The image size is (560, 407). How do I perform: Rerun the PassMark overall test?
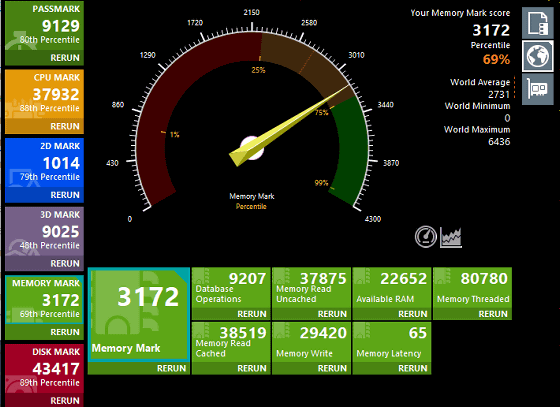pos(65,58)
